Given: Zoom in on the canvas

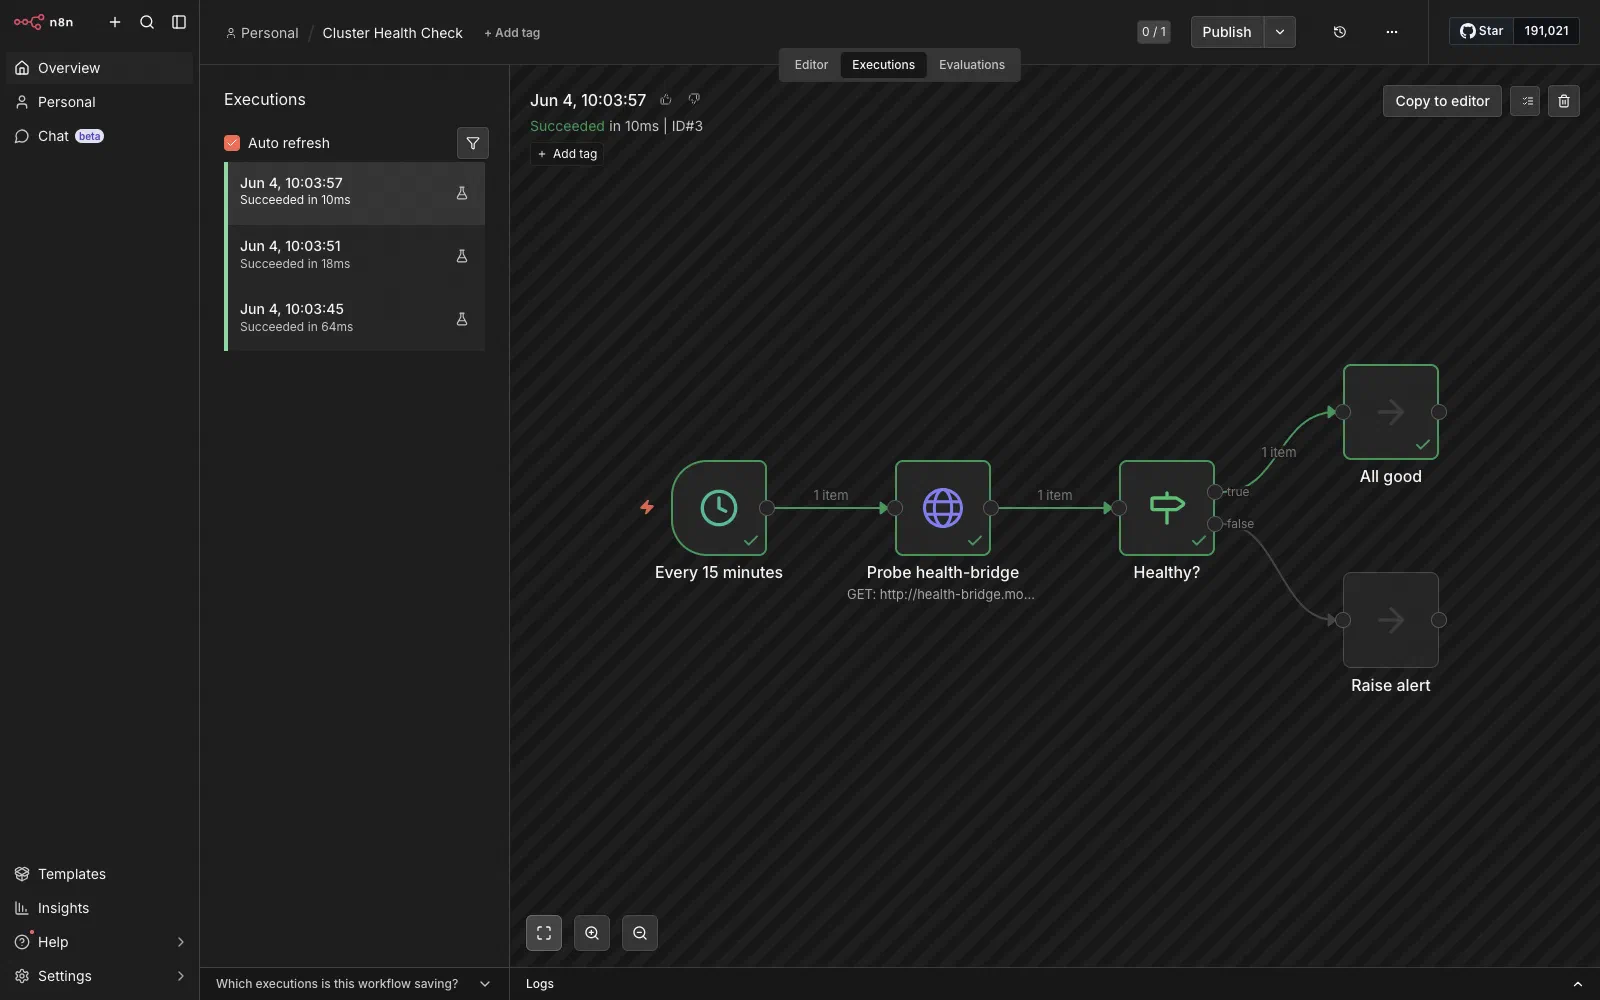Looking at the screenshot, I should click(x=592, y=933).
